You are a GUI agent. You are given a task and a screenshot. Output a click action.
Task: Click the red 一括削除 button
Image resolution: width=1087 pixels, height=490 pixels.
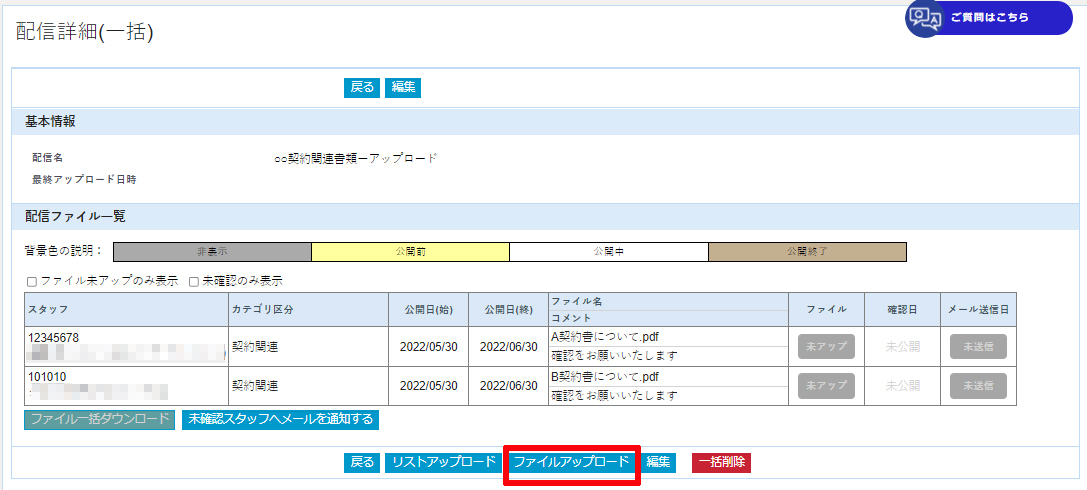722,462
